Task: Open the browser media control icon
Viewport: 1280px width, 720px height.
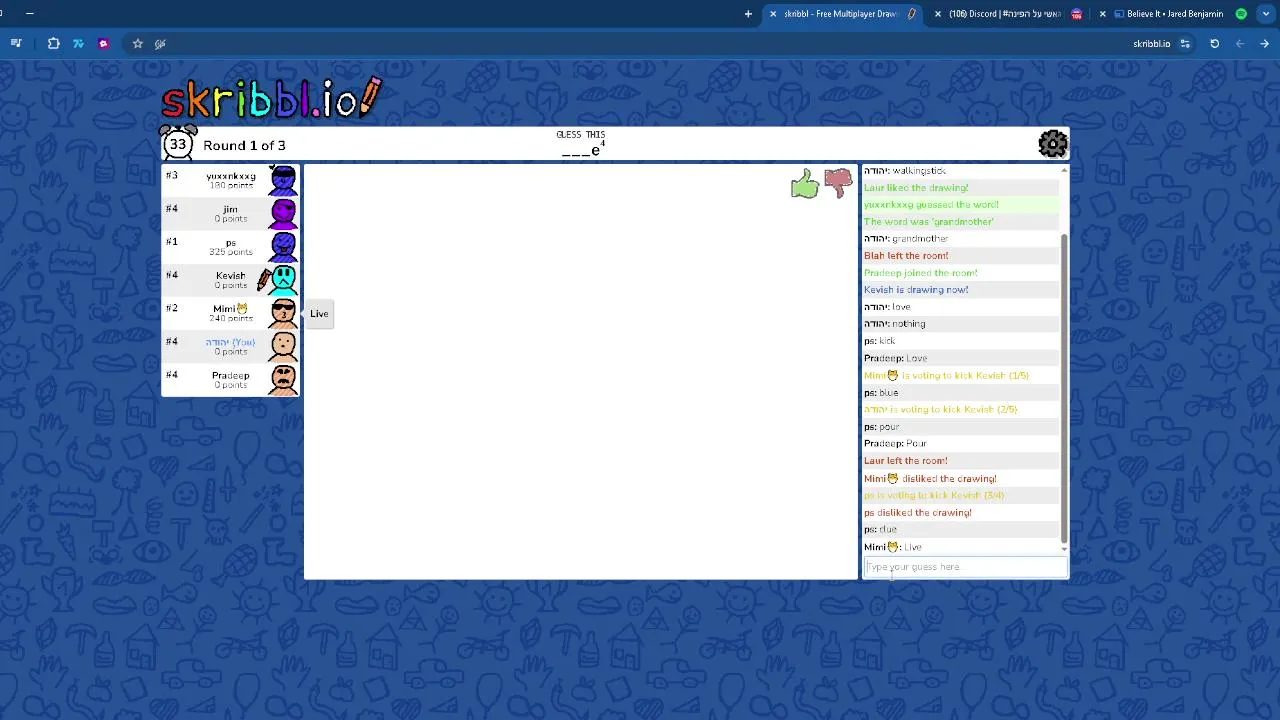Action: [x=16, y=43]
